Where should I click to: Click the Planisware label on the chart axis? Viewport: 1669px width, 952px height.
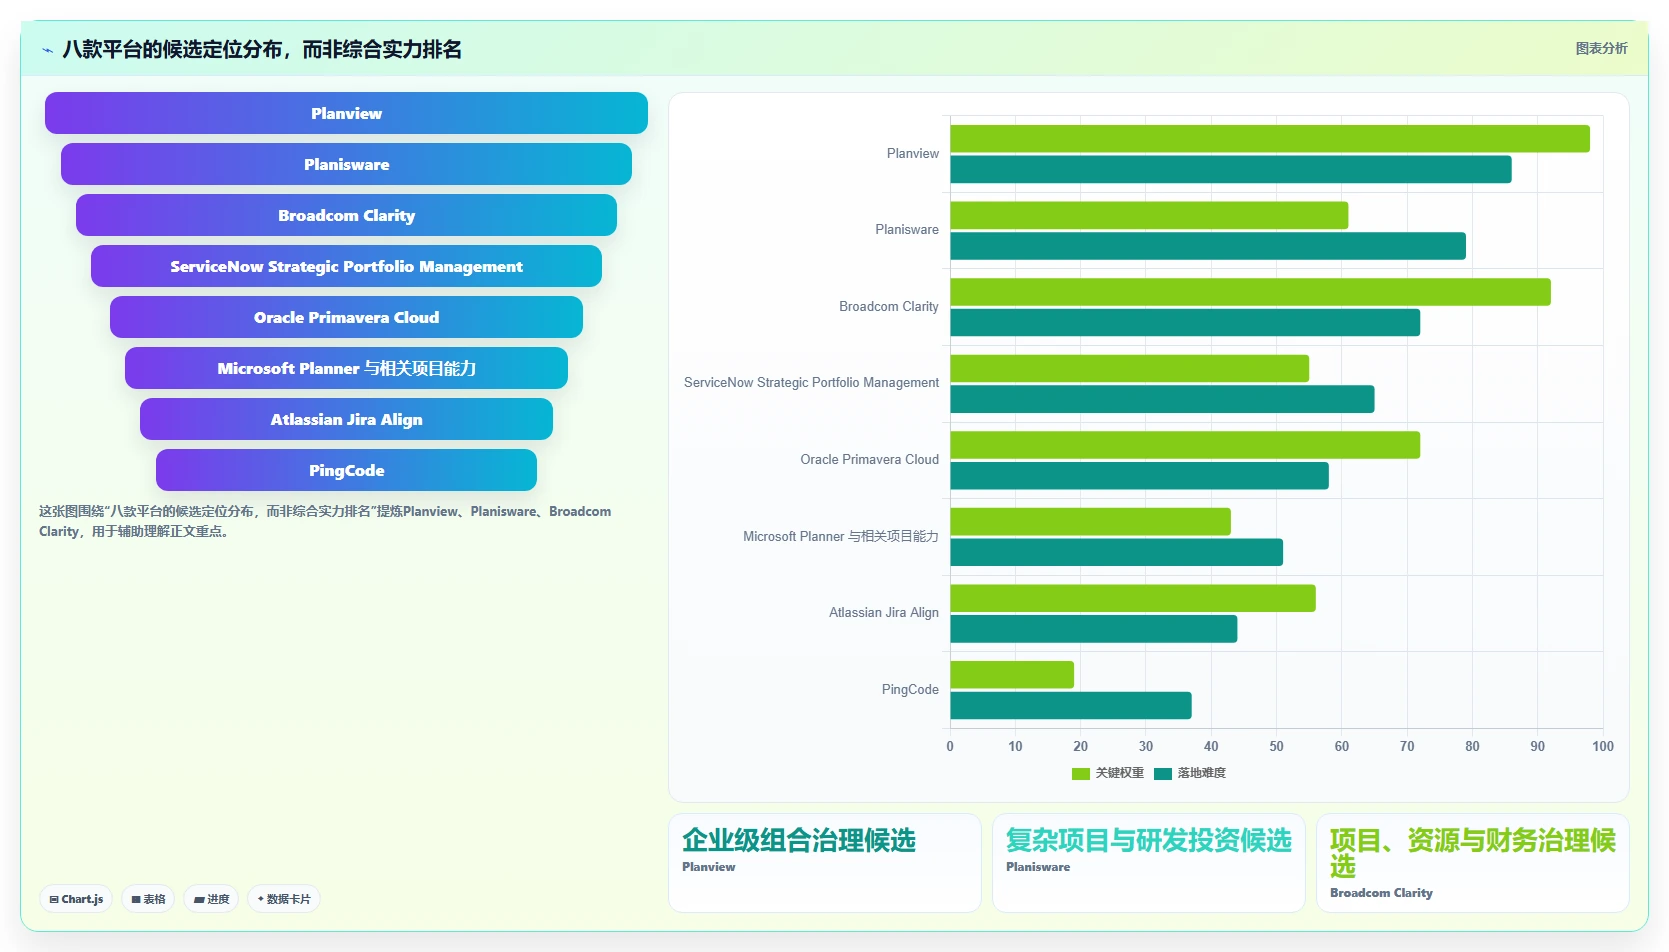907,229
